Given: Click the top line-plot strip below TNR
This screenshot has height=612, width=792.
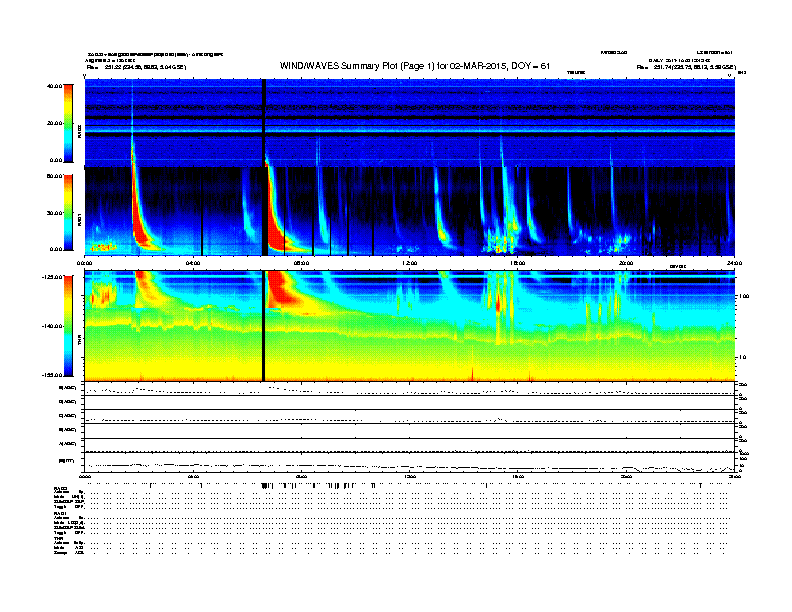Looking at the screenshot, I should tap(410, 388).
